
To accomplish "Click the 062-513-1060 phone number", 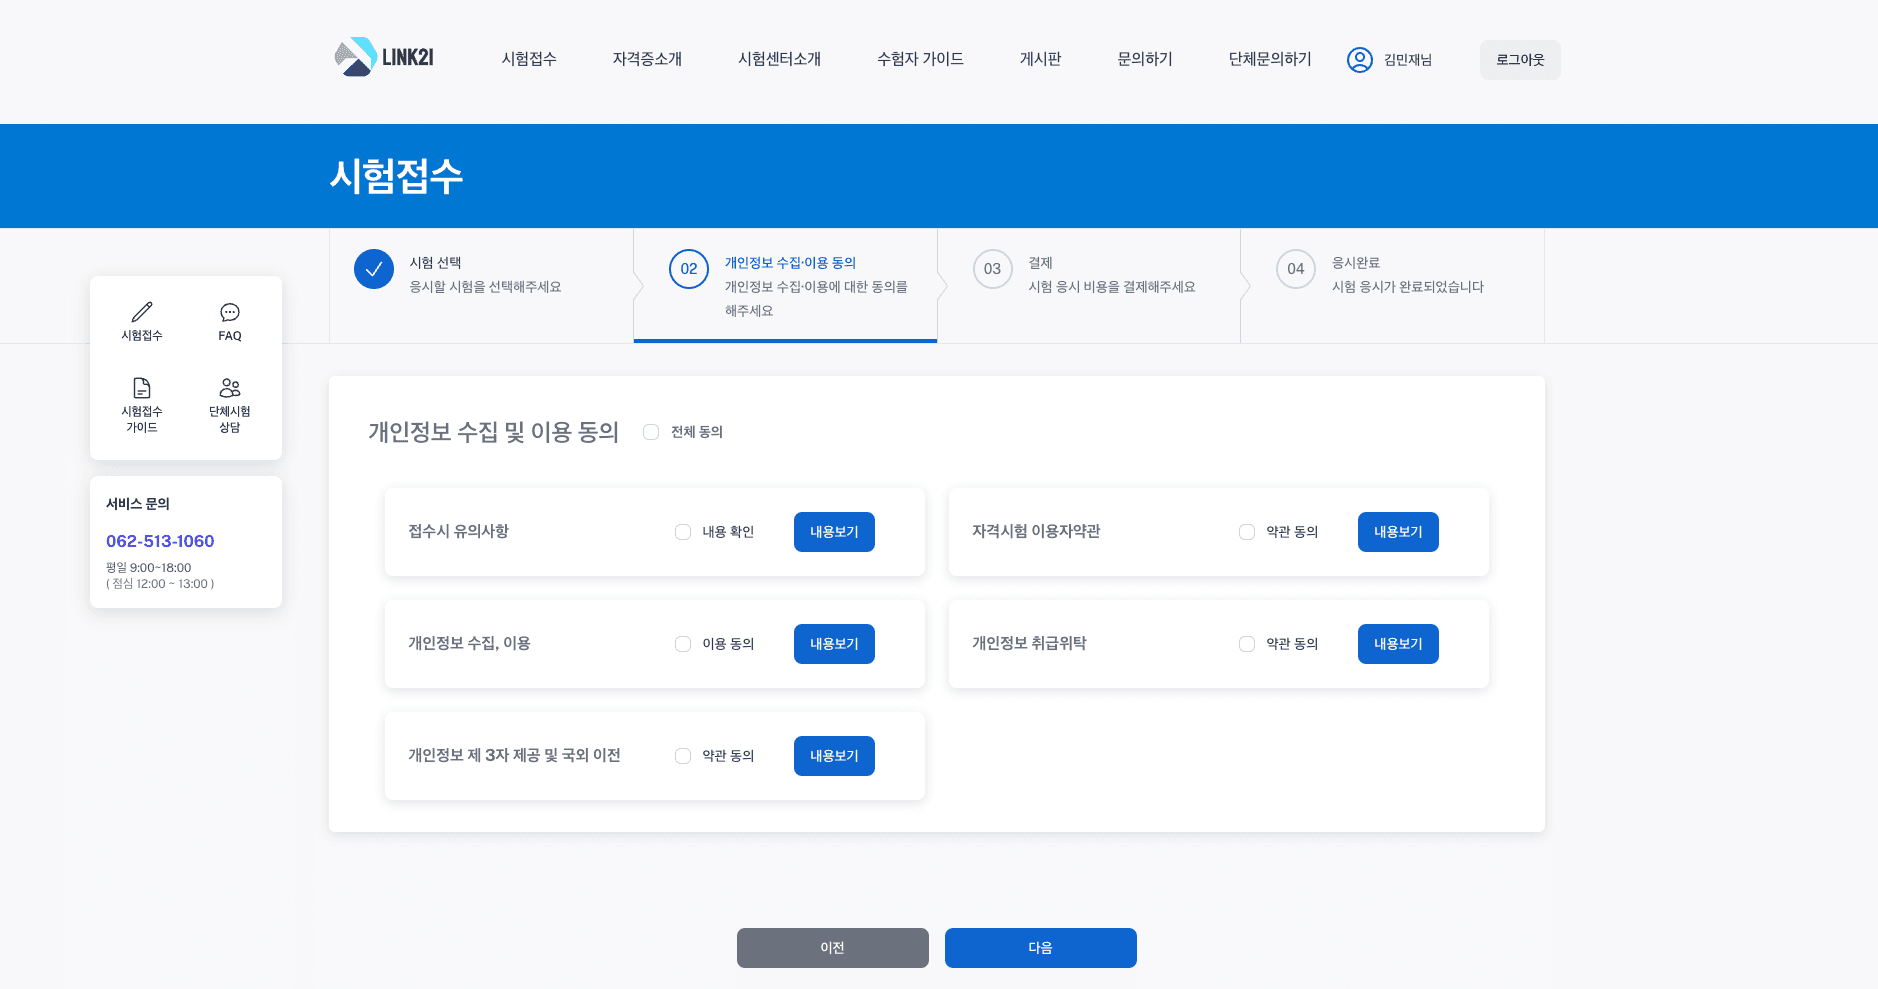I will click(160, 541).
